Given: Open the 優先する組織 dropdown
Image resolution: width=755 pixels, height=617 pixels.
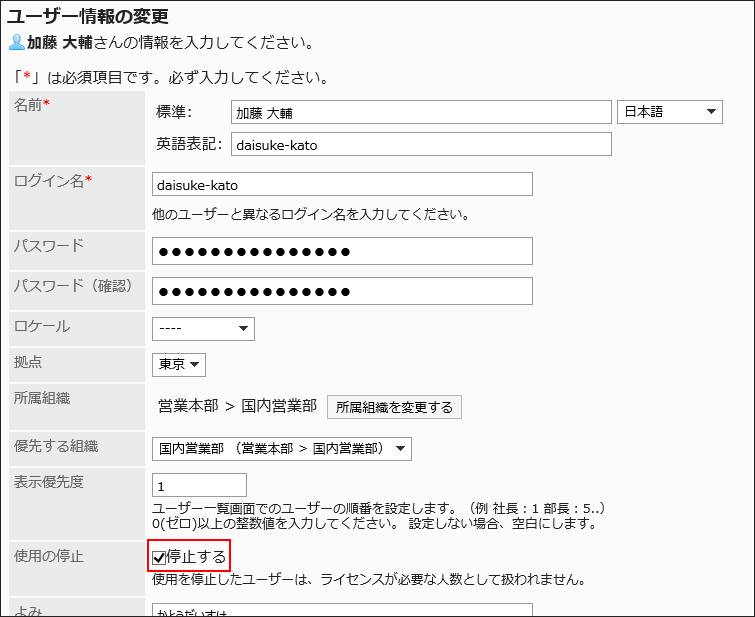Looking at the screenshot, I should coord(282,449).
